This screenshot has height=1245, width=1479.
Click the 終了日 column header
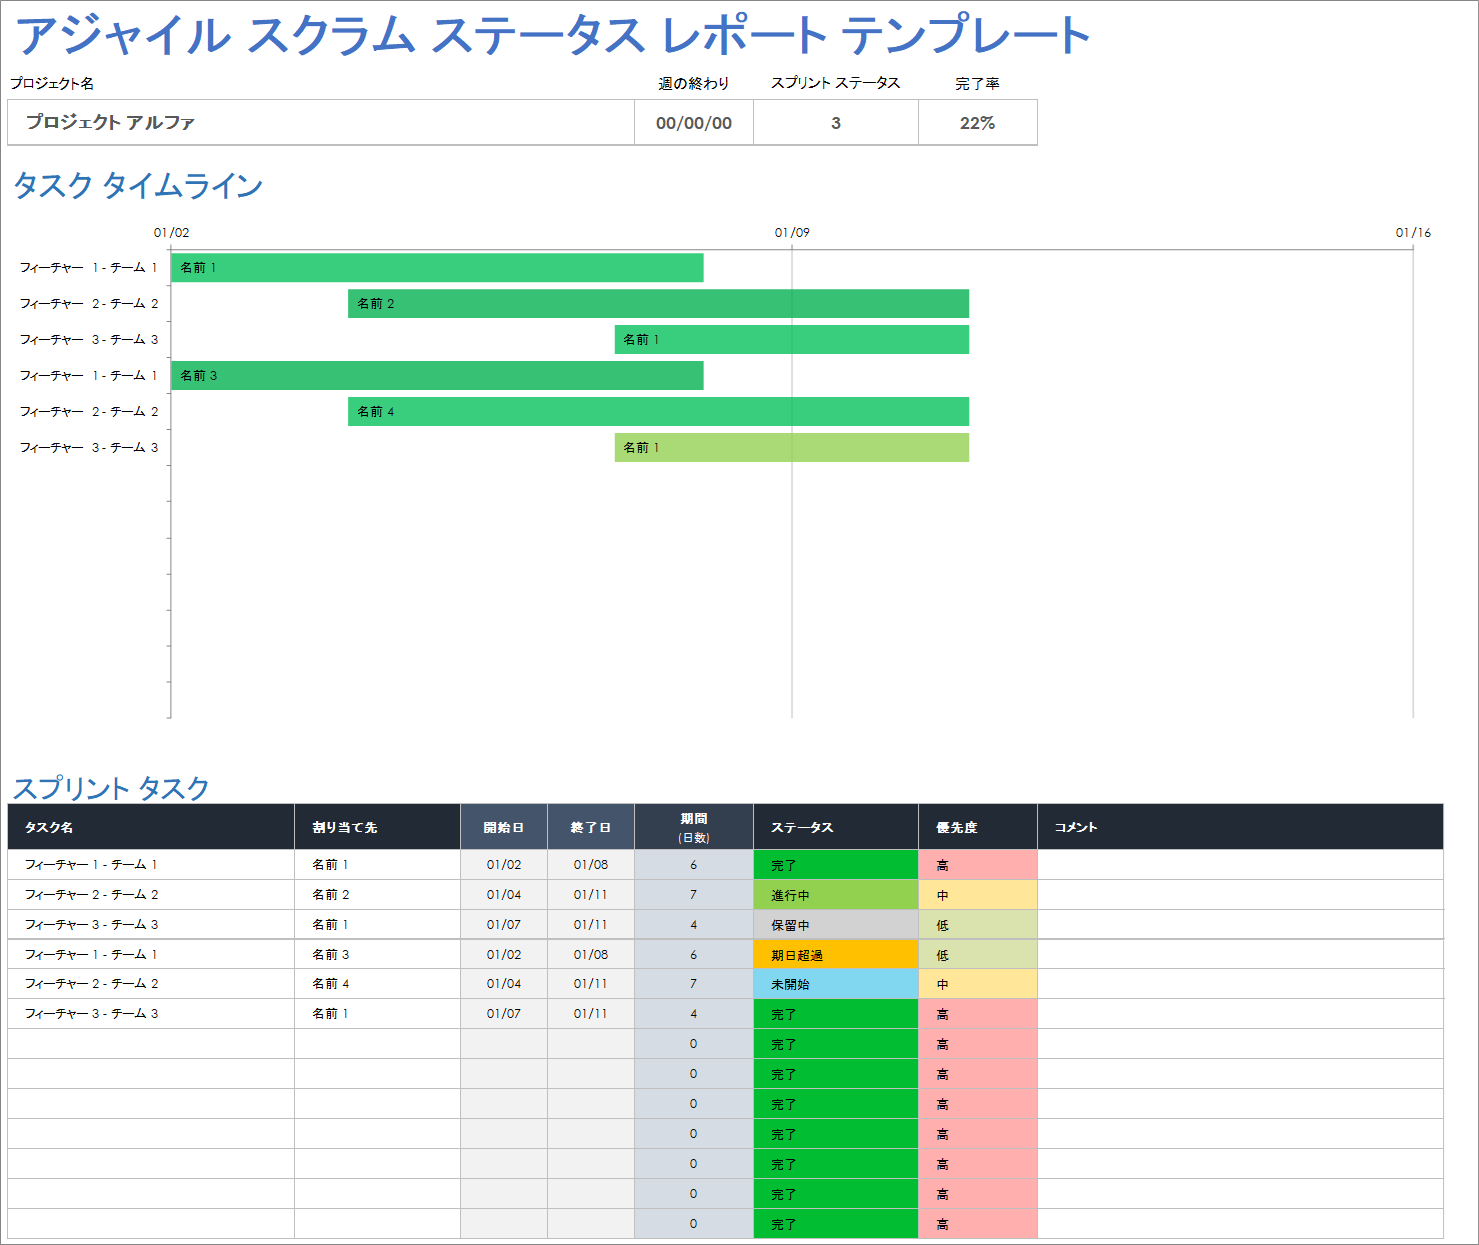coord(591,827)
